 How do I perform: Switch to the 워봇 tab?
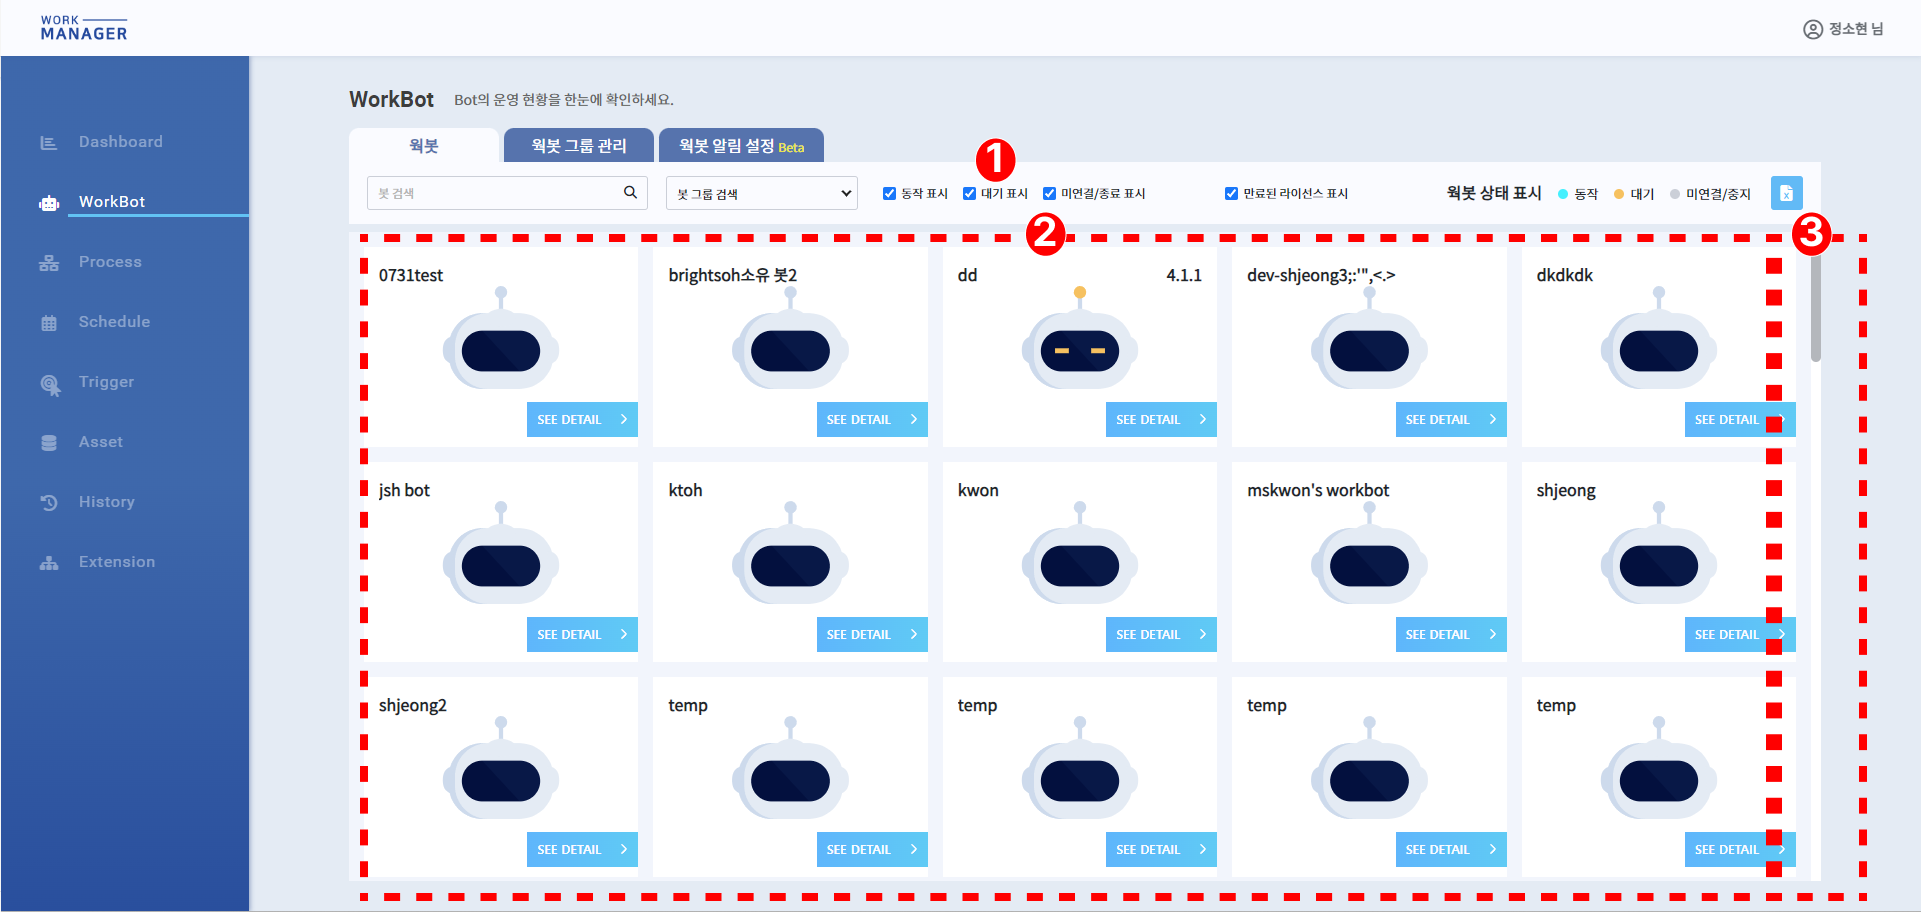click(424, 145)
